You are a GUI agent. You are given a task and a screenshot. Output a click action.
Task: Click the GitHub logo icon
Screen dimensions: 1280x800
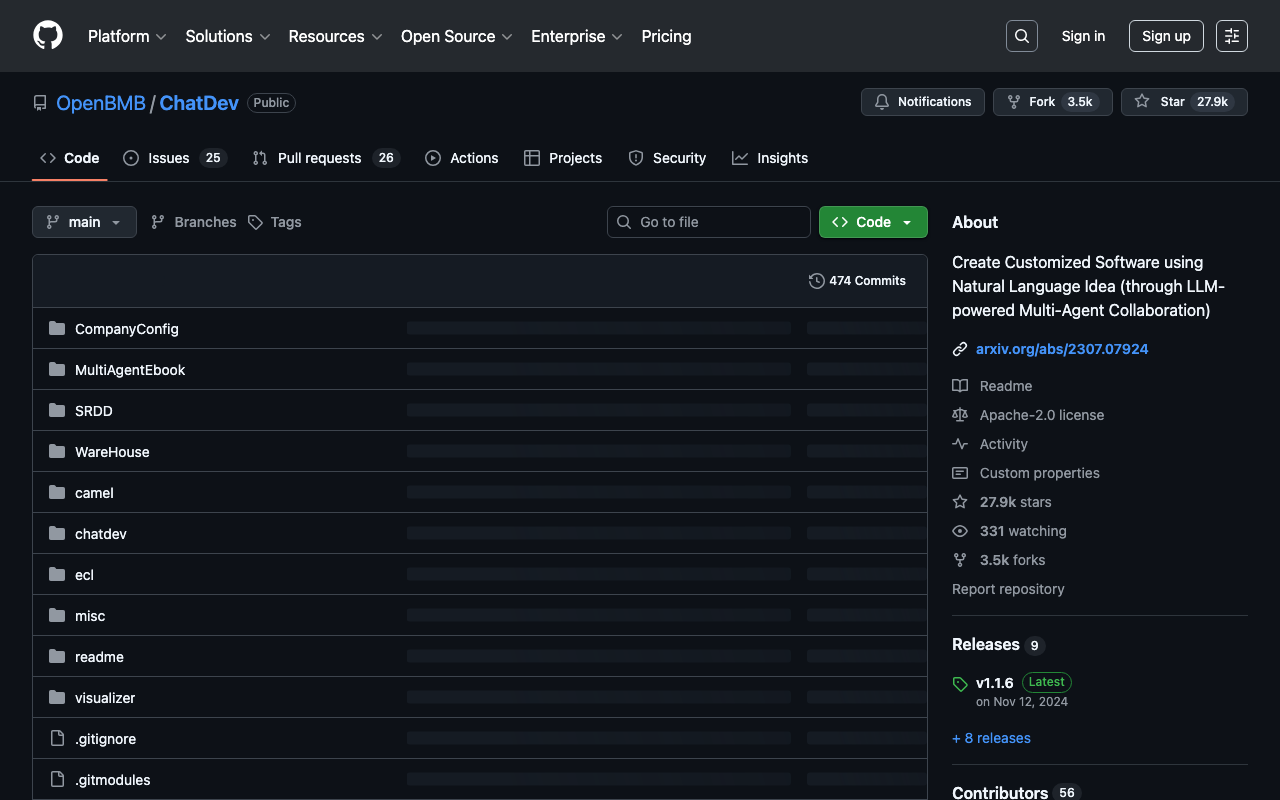[x=48, y=36]
